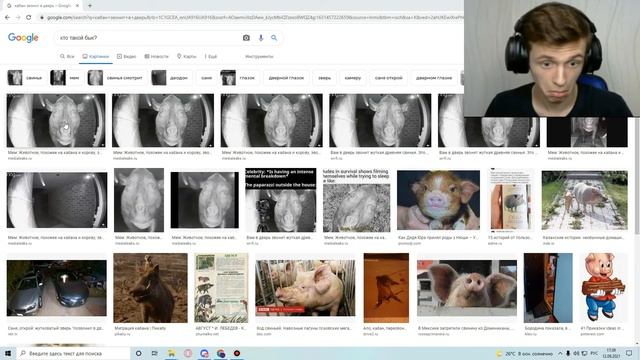This screenshot has height=360, width=640.
Task: Show hidden system tray icons chevron
Action: coord(560,353)
